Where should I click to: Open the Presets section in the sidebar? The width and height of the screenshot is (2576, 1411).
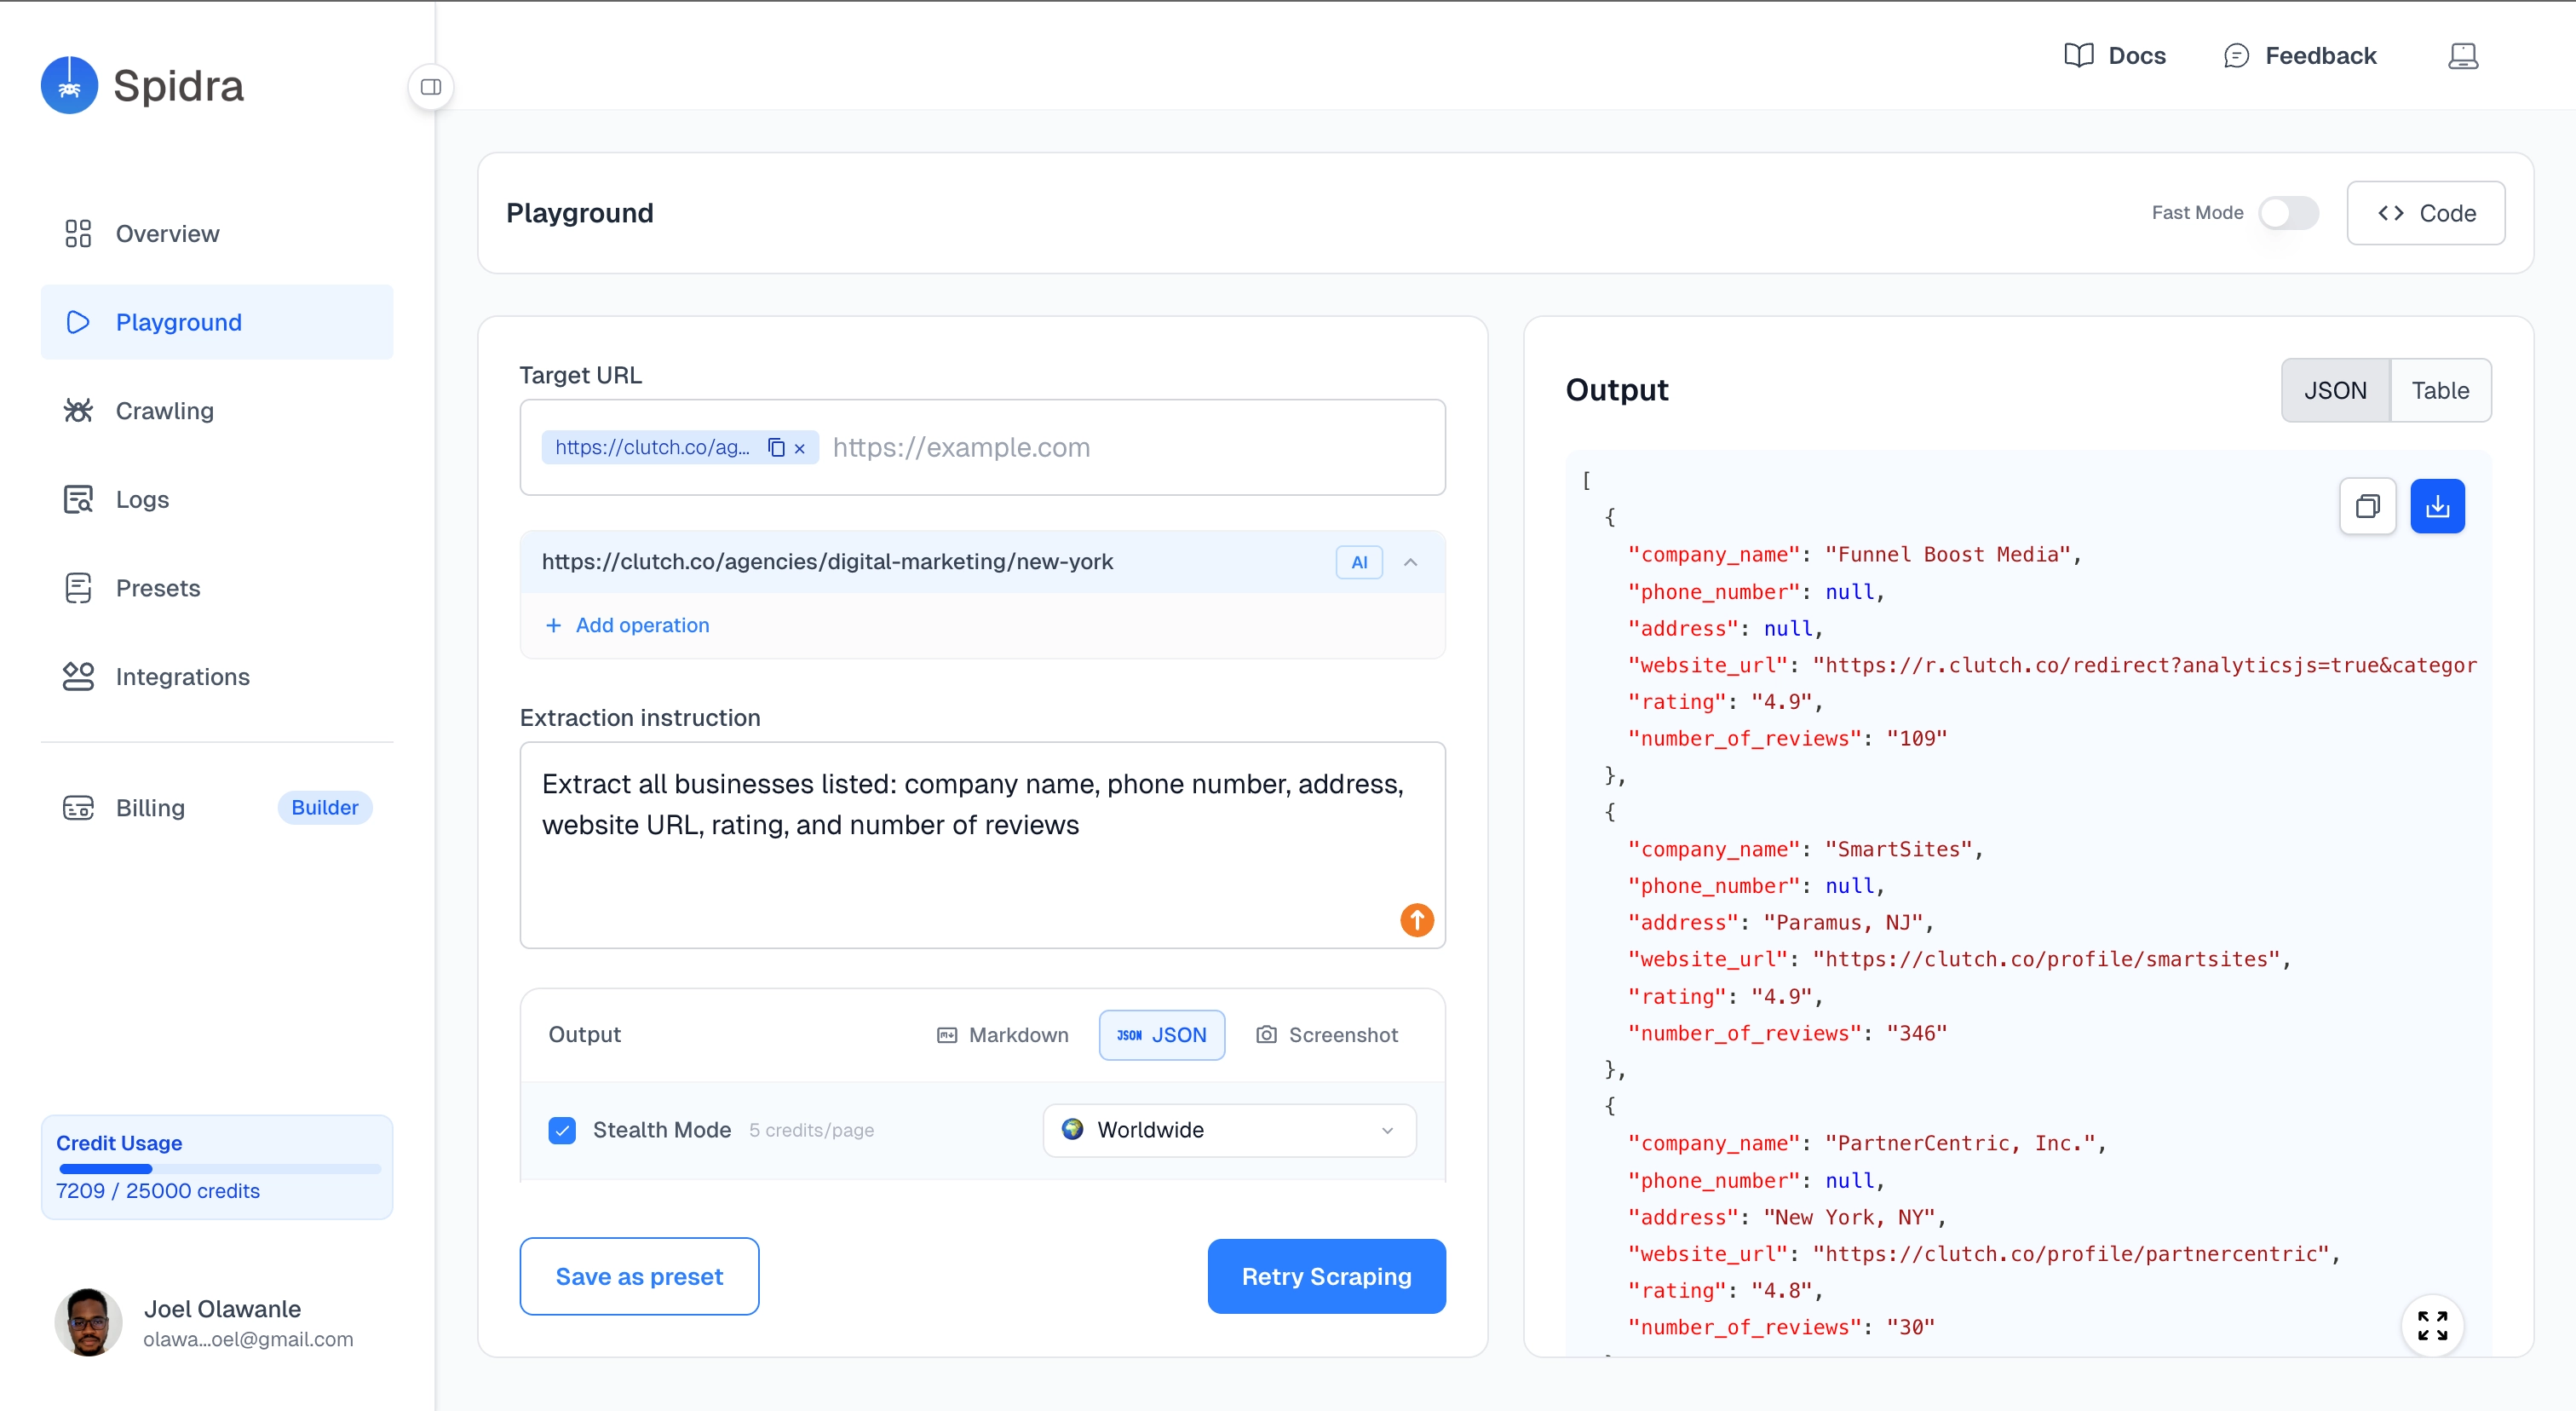click(x=158, y=588)
